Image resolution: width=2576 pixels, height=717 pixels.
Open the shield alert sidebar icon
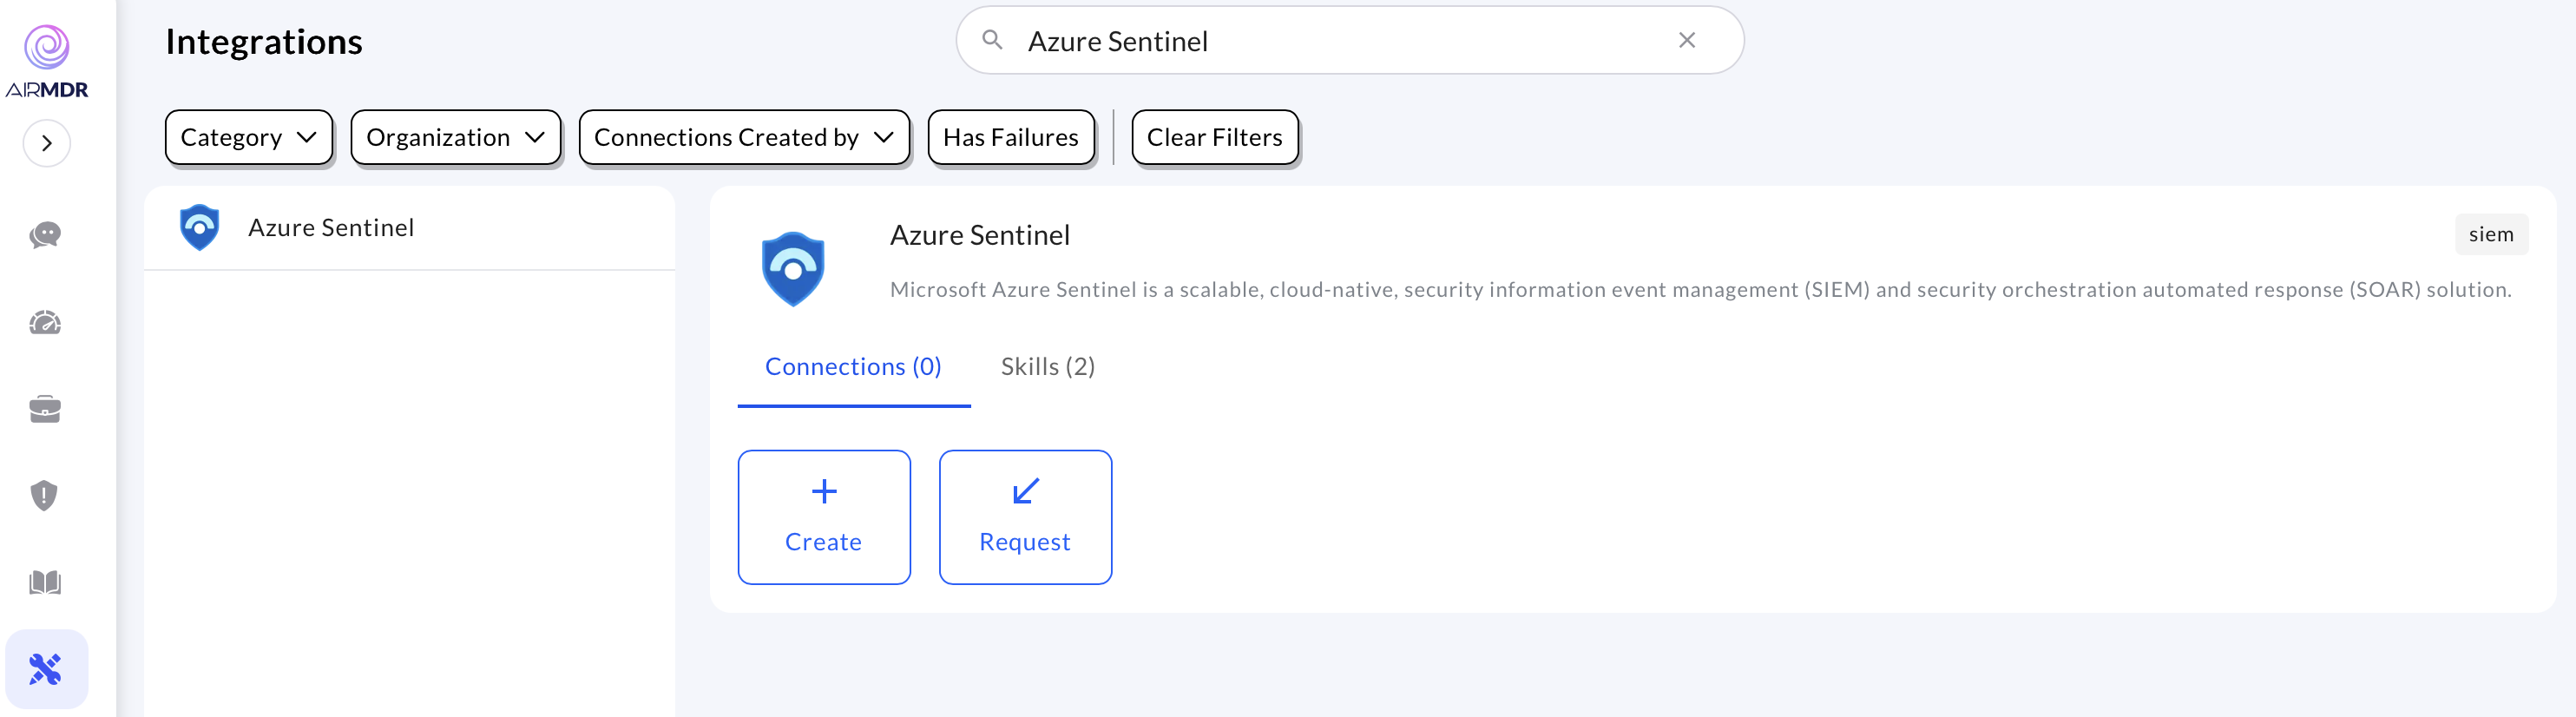[x=45, y=495]
